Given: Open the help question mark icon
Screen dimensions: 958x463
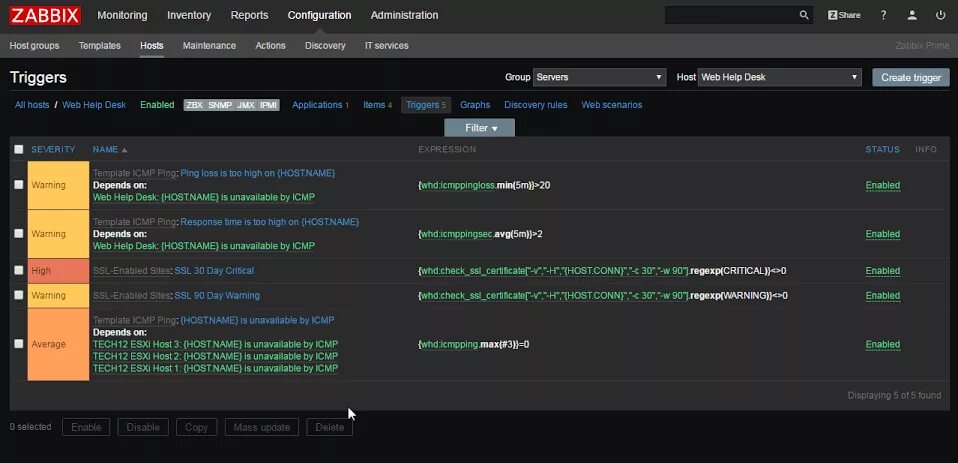Looking at the screenshot, I should point(883,15).
